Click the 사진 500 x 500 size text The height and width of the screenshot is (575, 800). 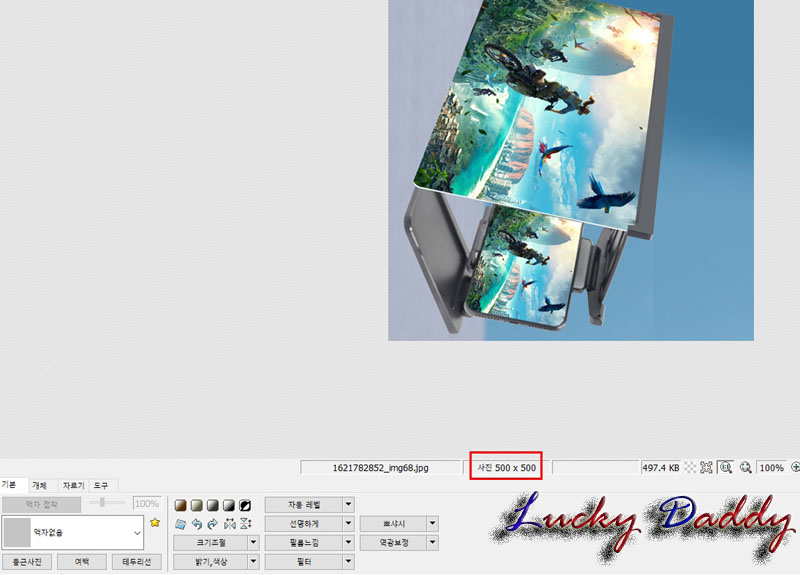coord(506,467)
